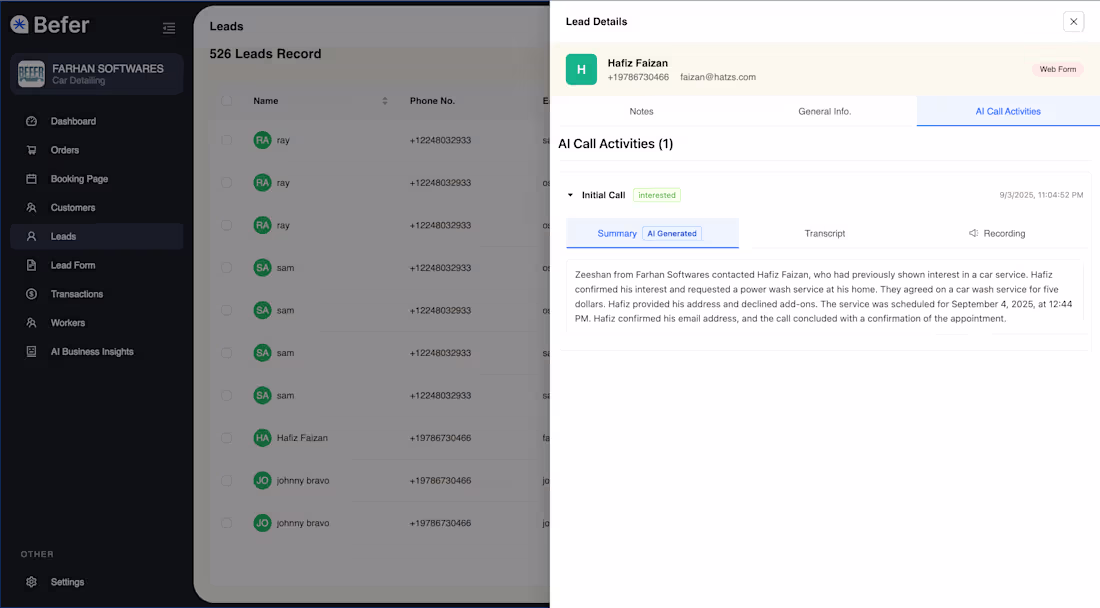Click the AI Generated badge
The image size is (1100, 608).
pyautogui.click(x=672, y=234)
